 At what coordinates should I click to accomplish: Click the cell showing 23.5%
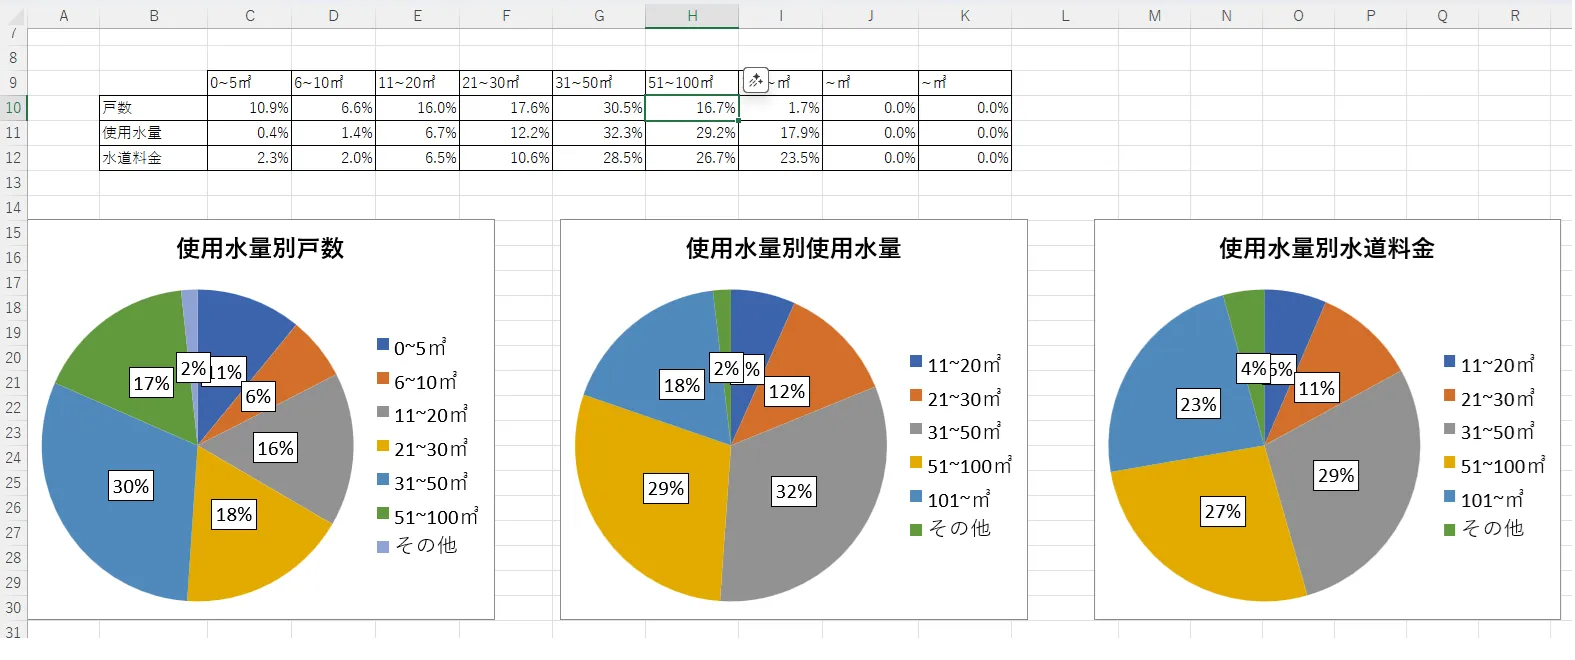(781, 158)
